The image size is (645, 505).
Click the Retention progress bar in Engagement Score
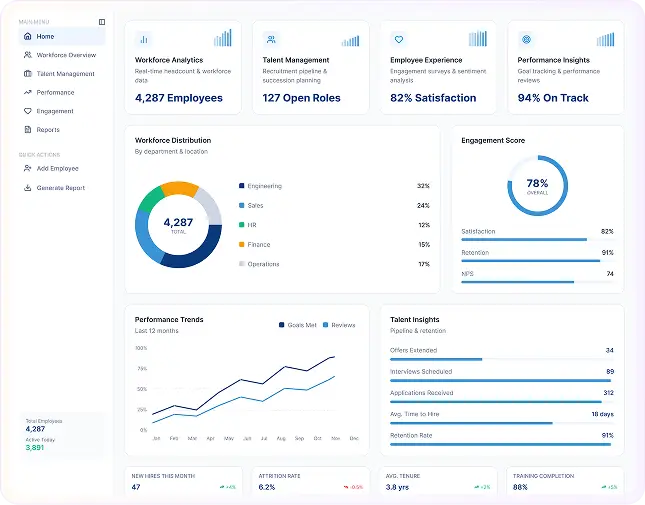tap(537, 261)
